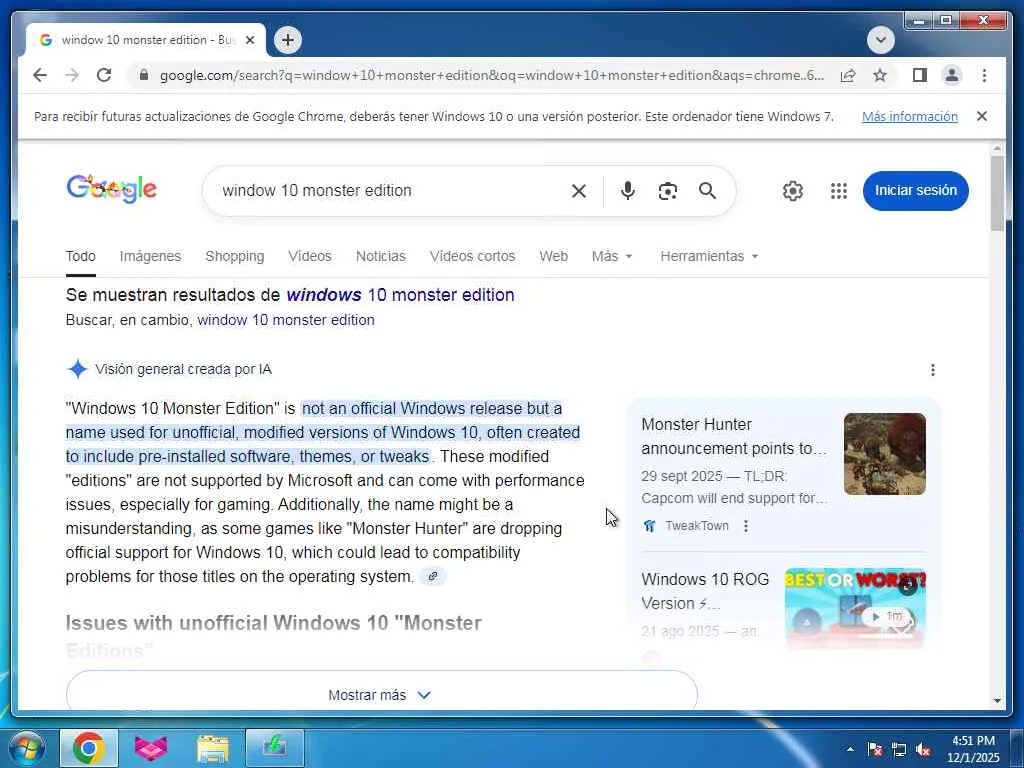Open the Chrome side panel icon
The width and height of the screenshot is (1024, 768).
tap(920, 75)
